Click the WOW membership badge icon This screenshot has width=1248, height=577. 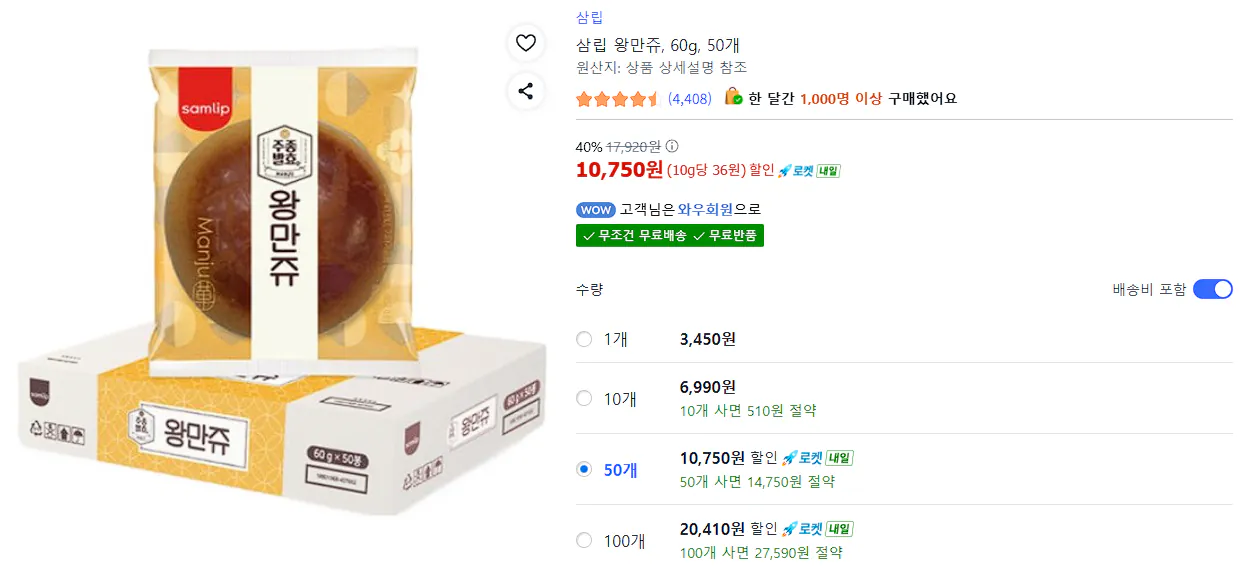pyautogui.click(x=596, y=210)
